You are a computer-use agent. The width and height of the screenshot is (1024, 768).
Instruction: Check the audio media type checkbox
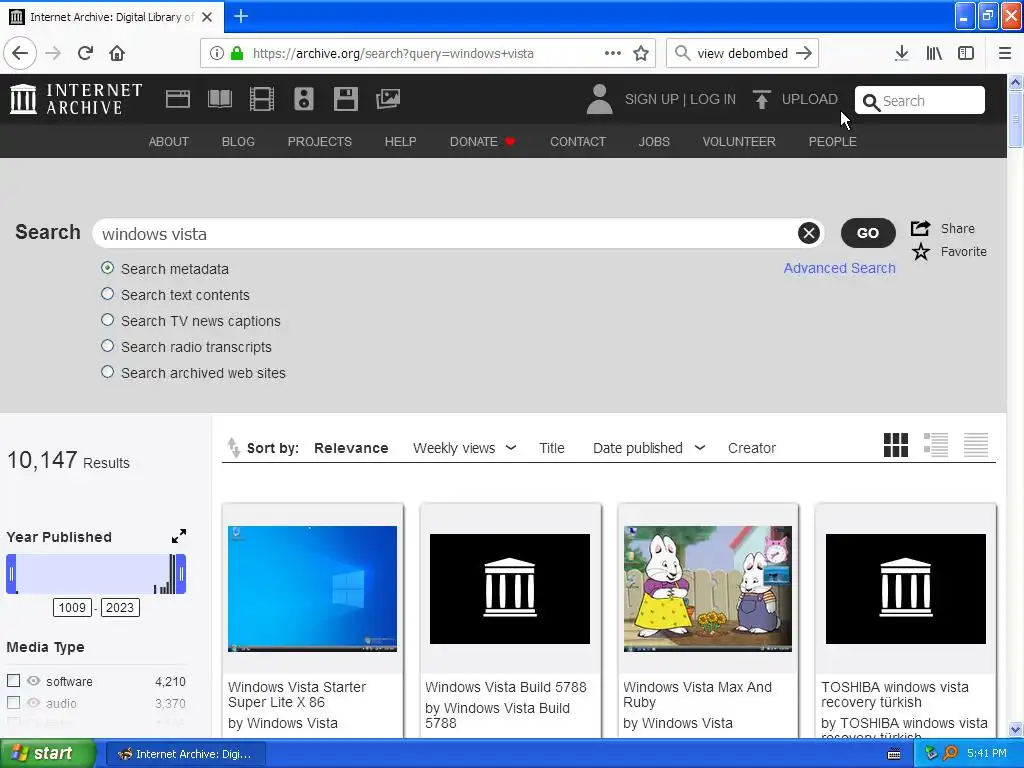[x=13, y=703]
